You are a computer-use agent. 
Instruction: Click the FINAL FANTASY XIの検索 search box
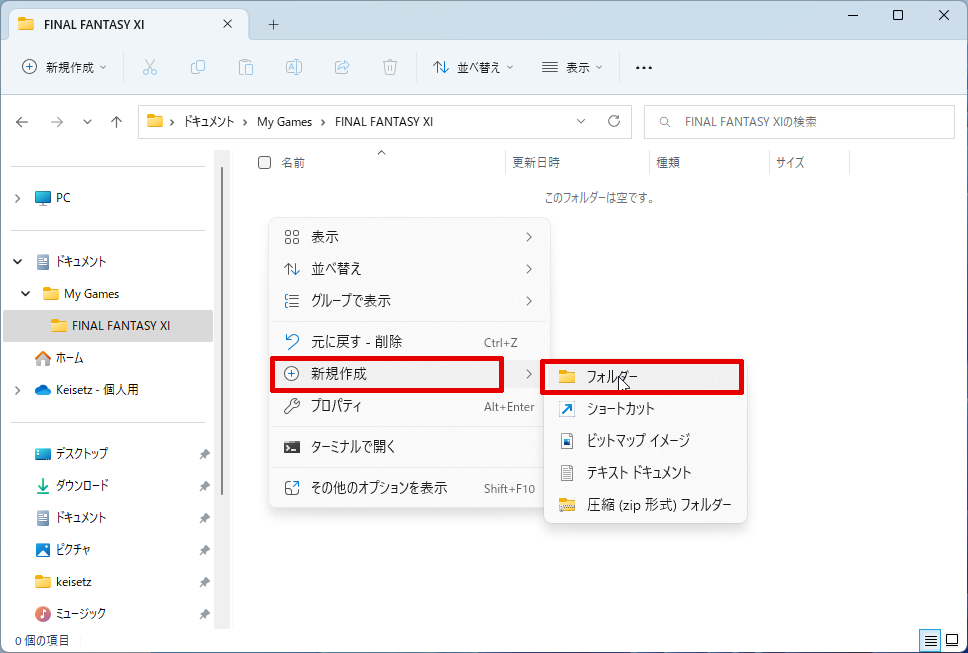click(799, 122)
